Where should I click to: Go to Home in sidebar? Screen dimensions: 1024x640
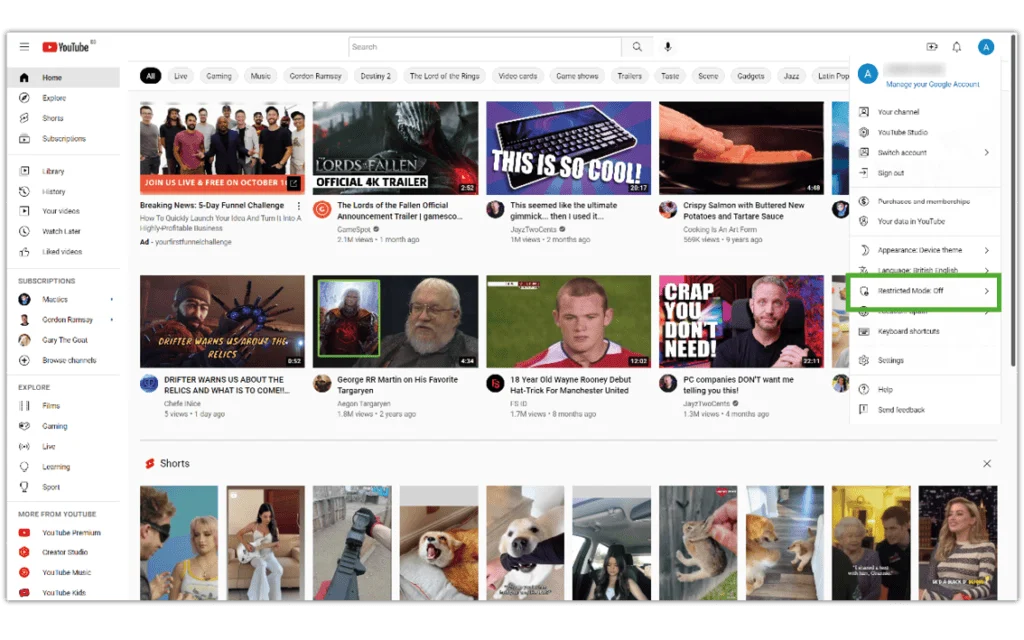pos(64,78)
